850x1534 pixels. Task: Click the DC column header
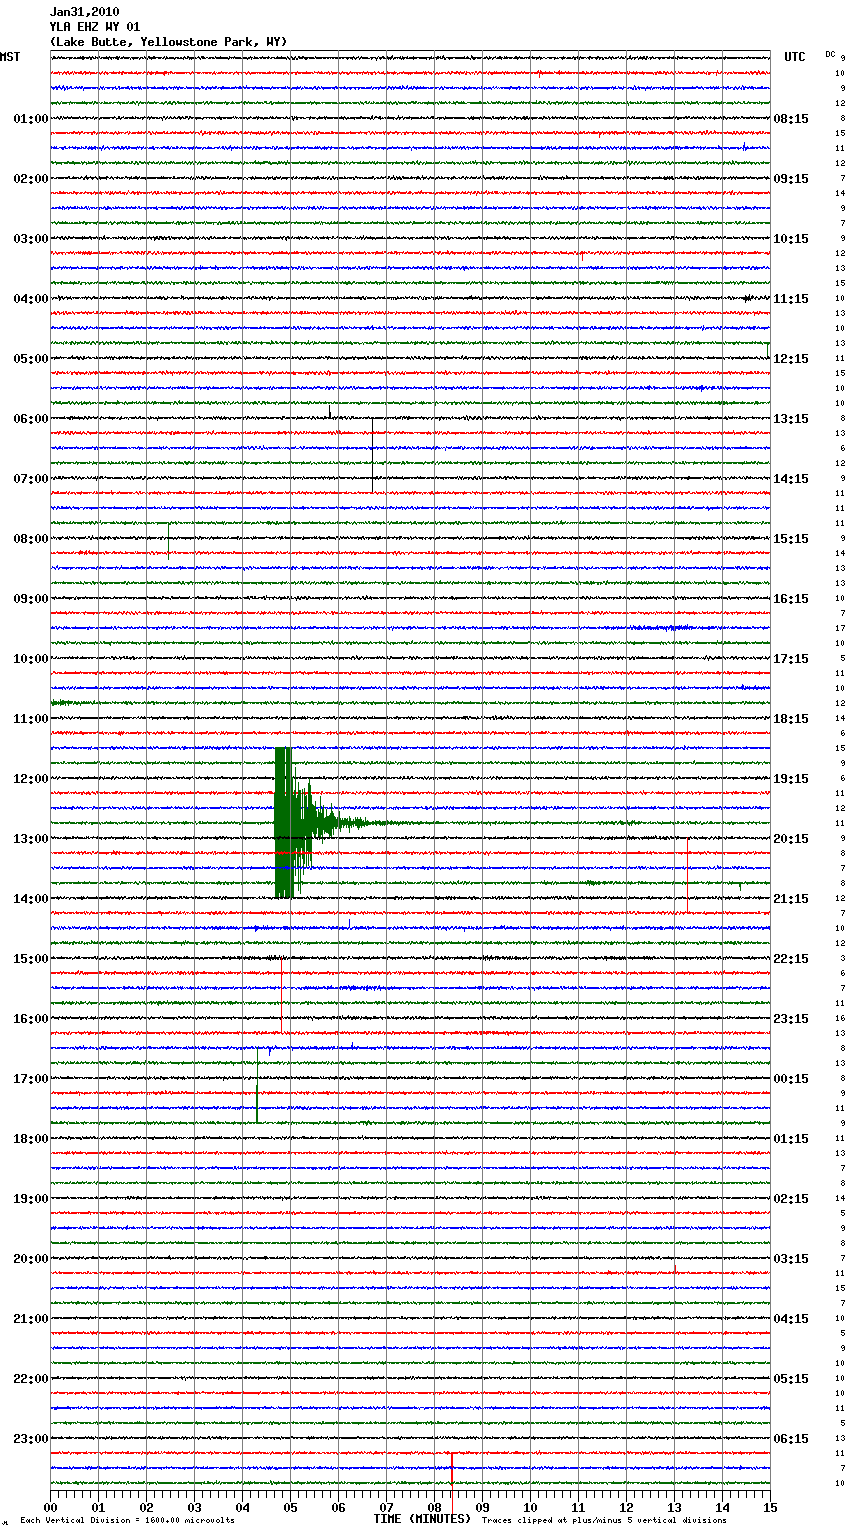coord(830,53)
